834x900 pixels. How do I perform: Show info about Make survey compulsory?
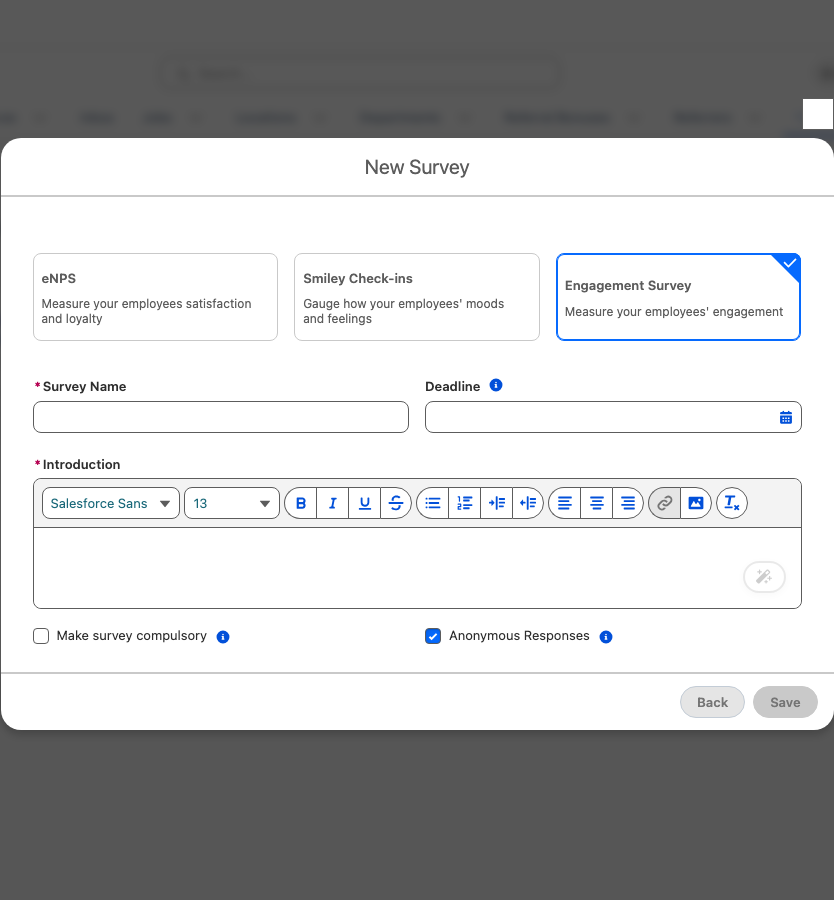(x=223, y=637)
